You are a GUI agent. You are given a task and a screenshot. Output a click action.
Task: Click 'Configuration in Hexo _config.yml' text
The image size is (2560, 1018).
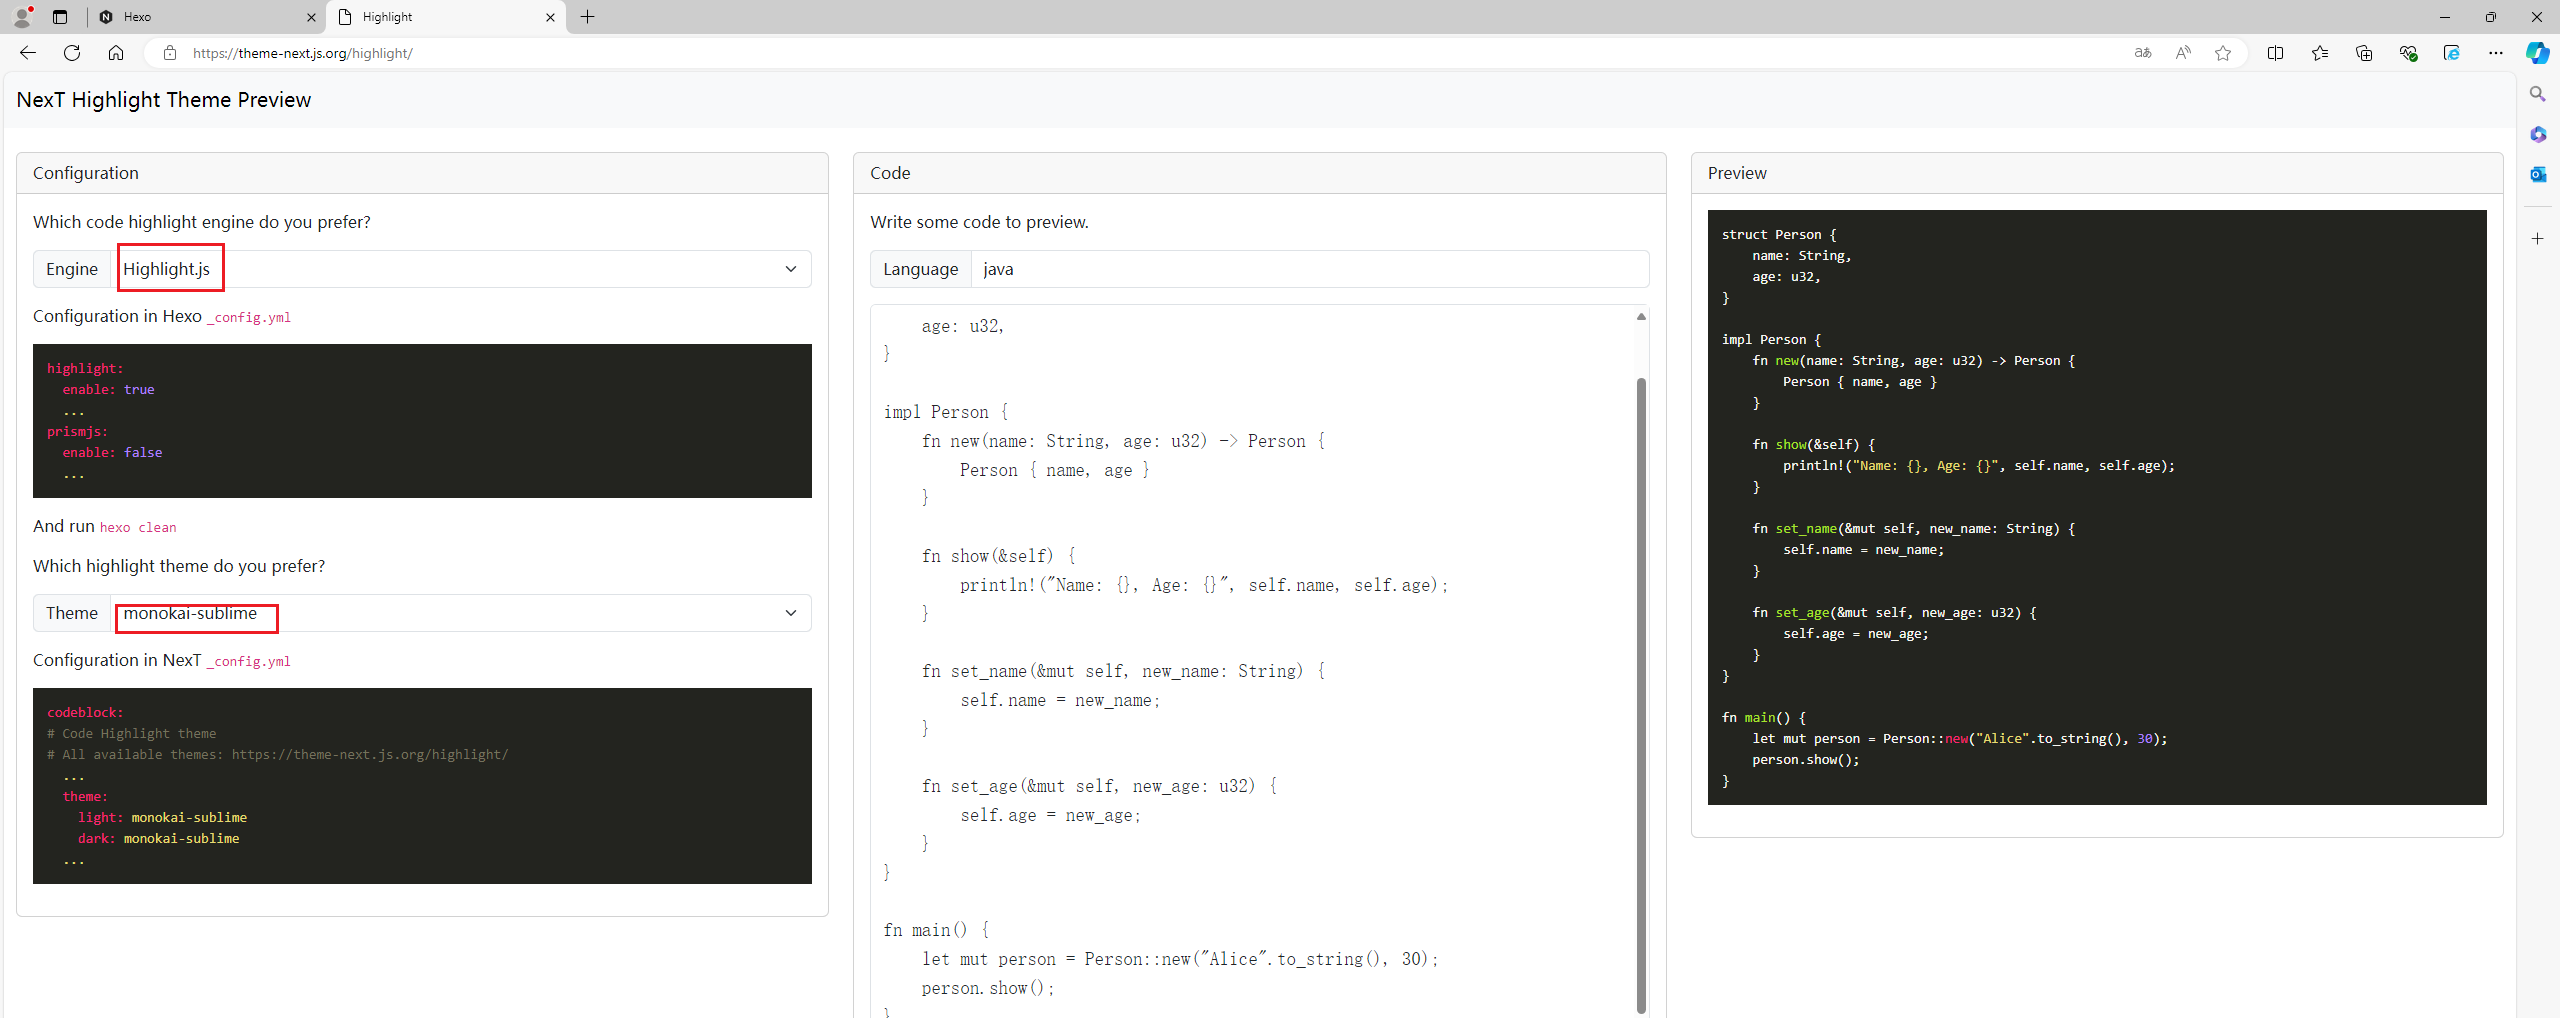[x=162, y=316]
